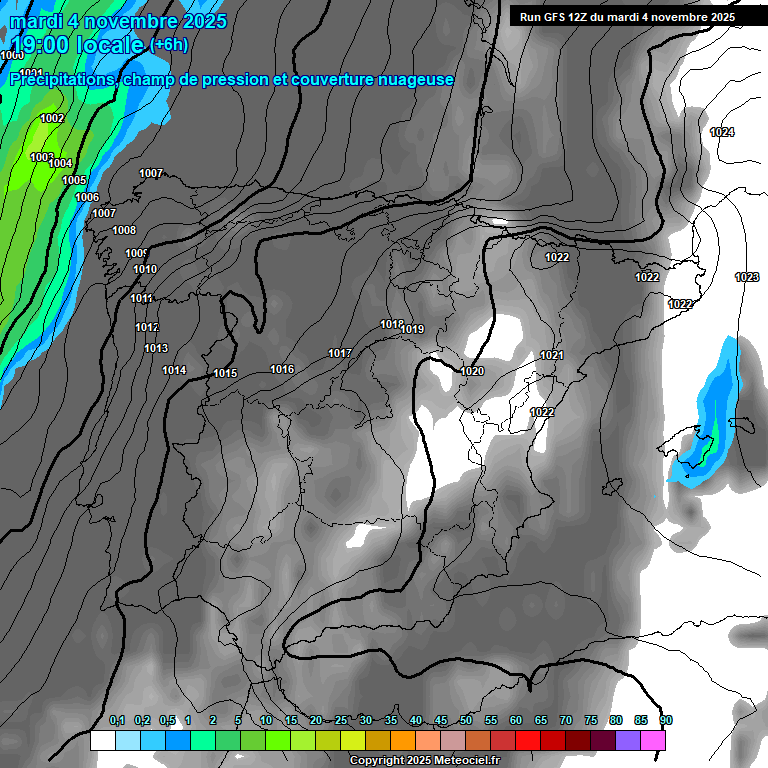Select the 1006 pressure label
Screen dimensions: 768x768
point(87,197)
